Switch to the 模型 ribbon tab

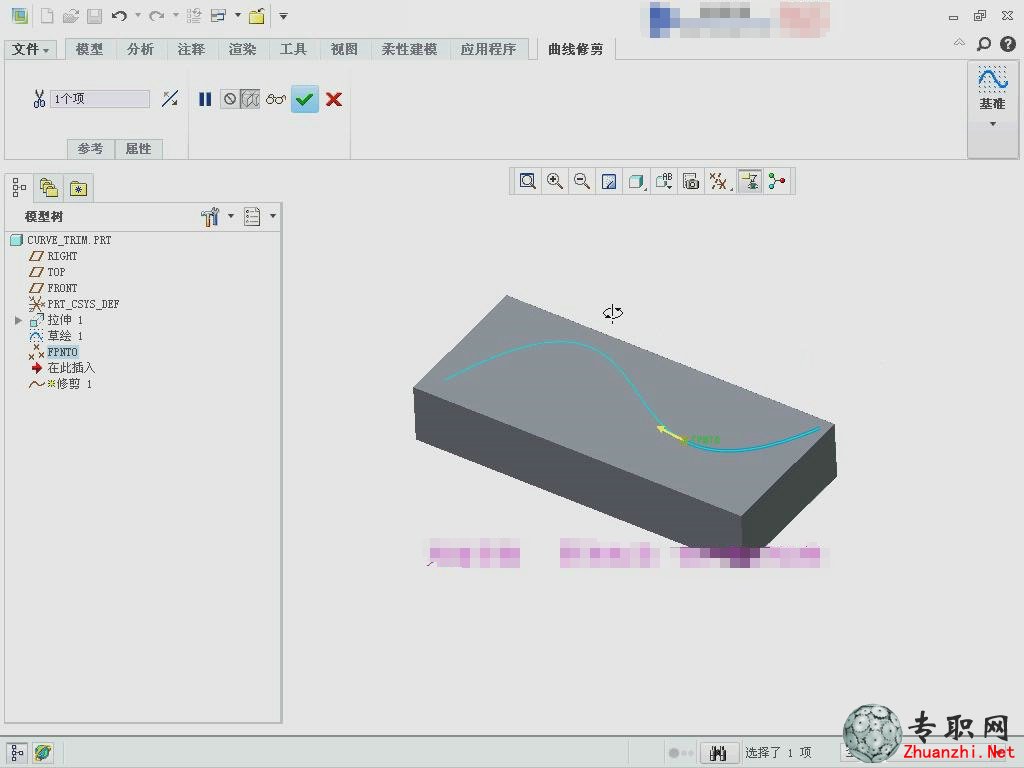[x=89, y=49]
